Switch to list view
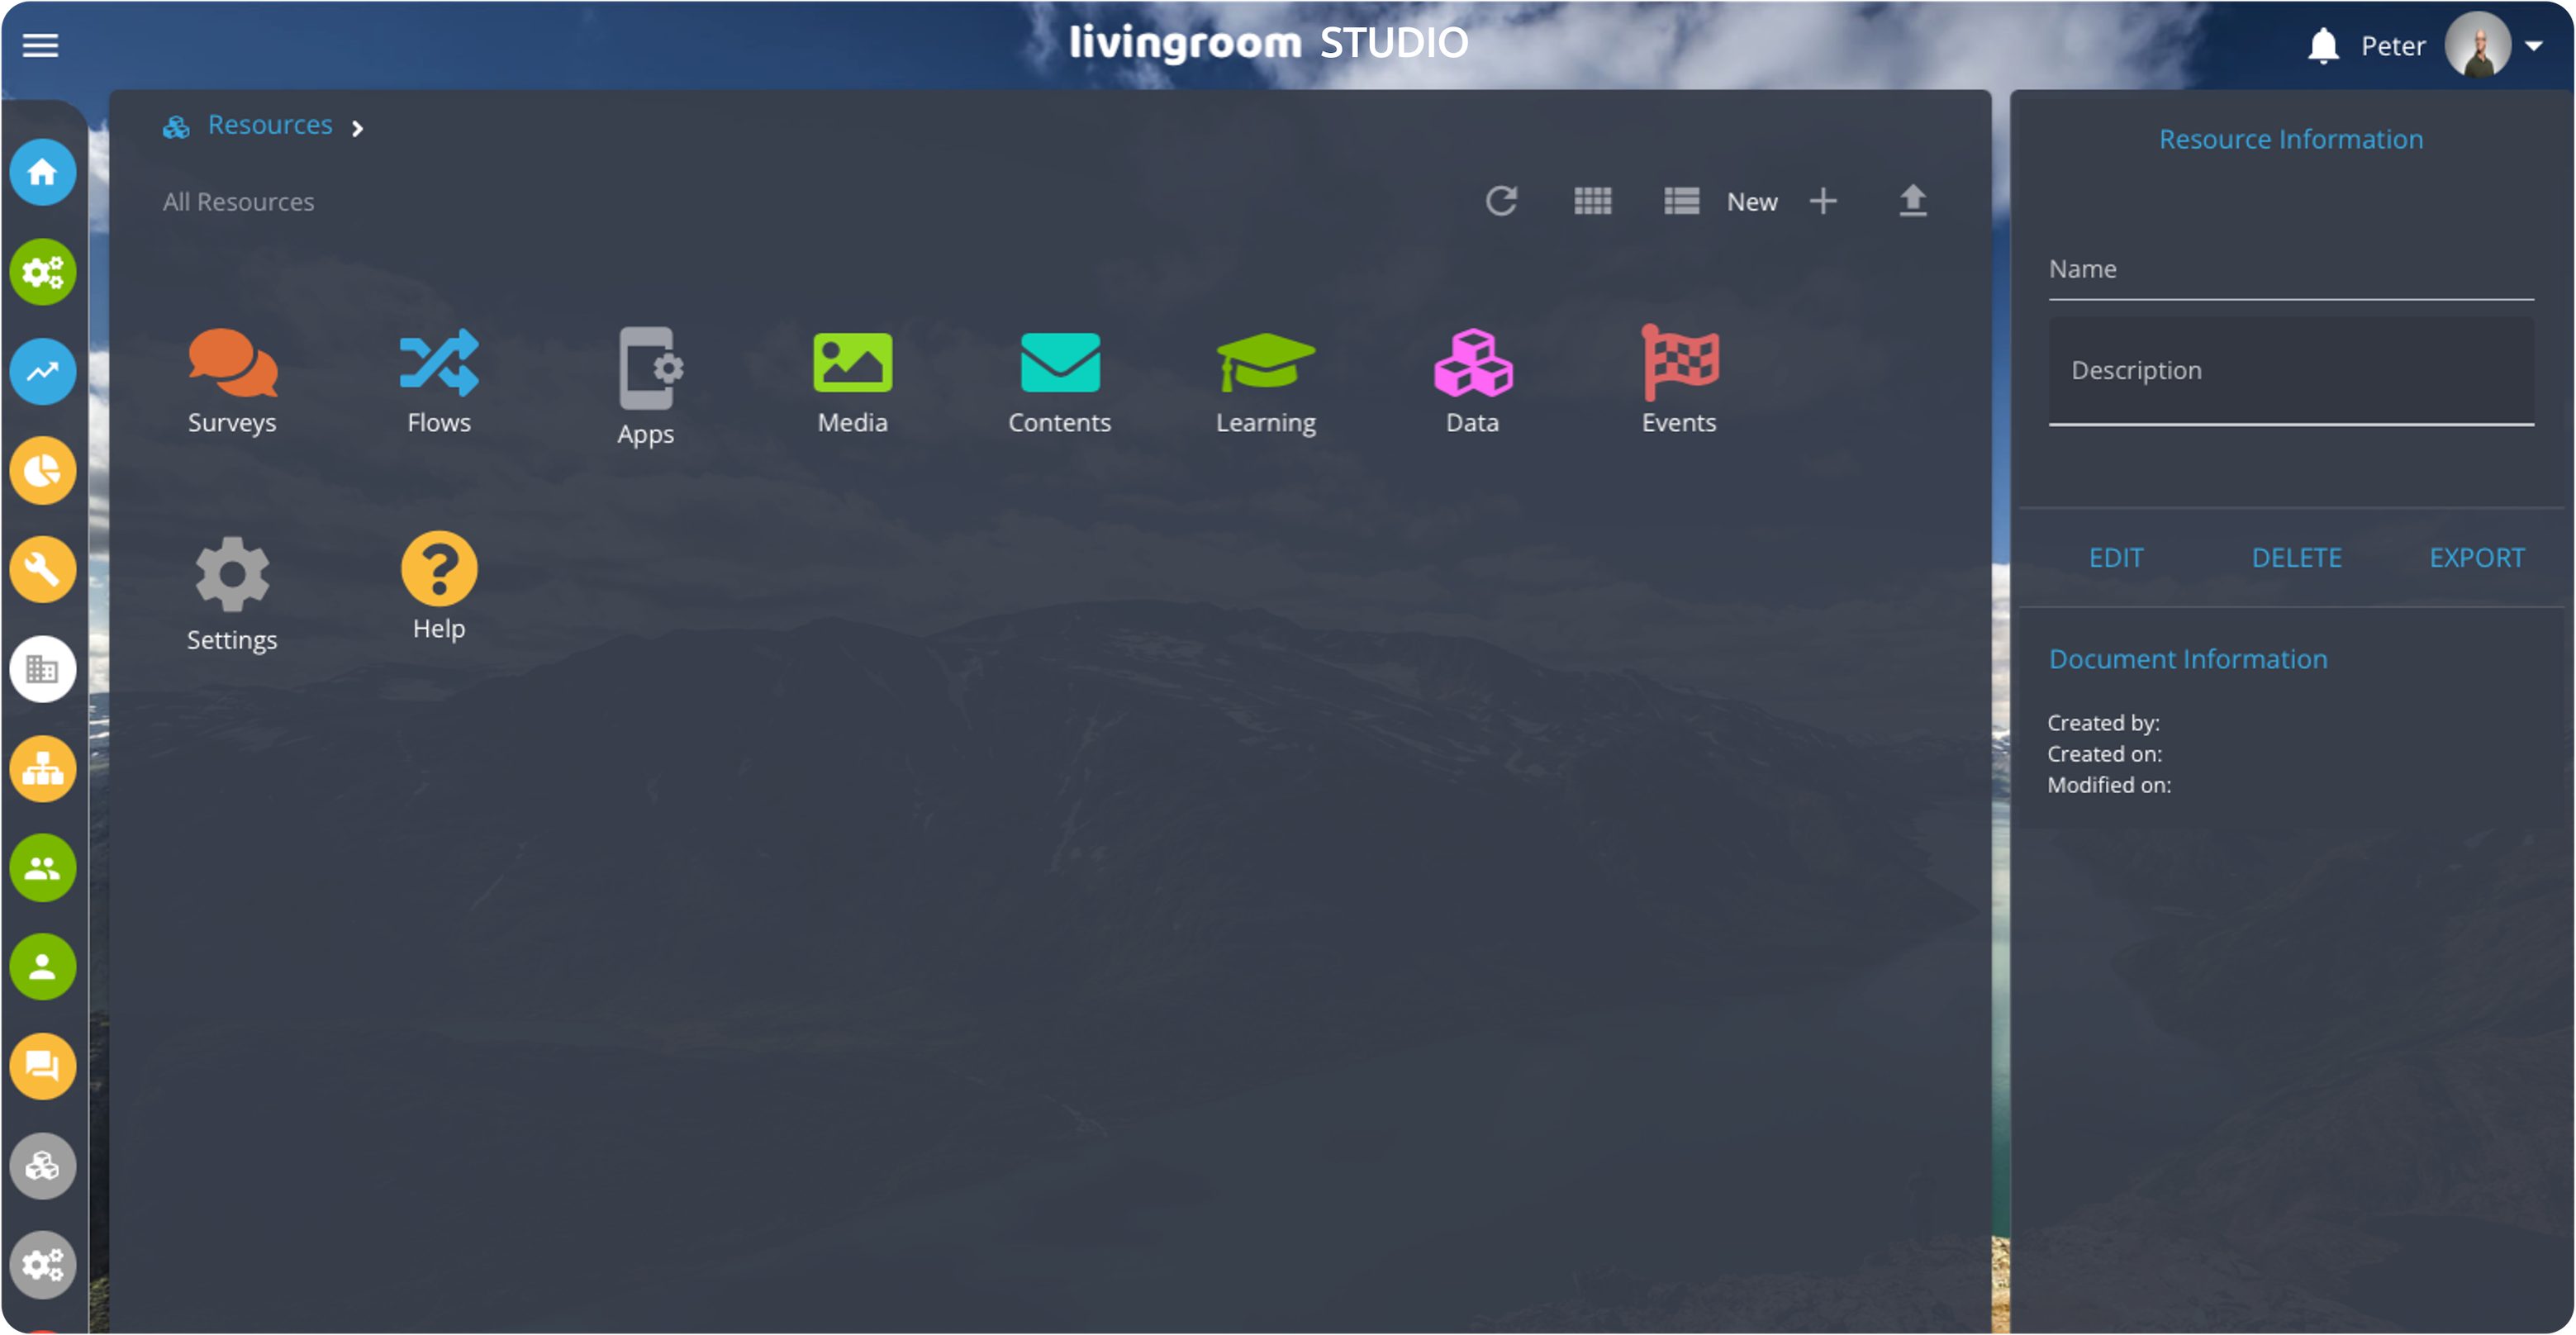 tap(1682, 201)
